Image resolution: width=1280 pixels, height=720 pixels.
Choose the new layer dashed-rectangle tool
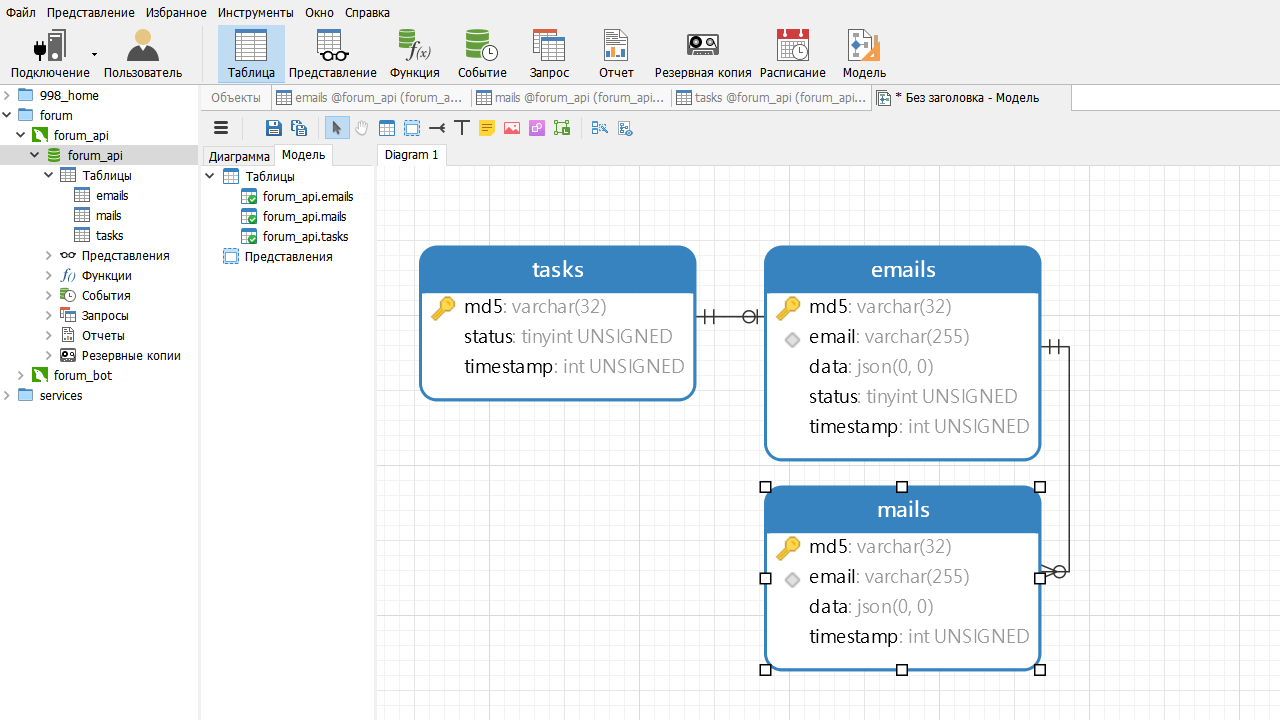pos(412,128)
